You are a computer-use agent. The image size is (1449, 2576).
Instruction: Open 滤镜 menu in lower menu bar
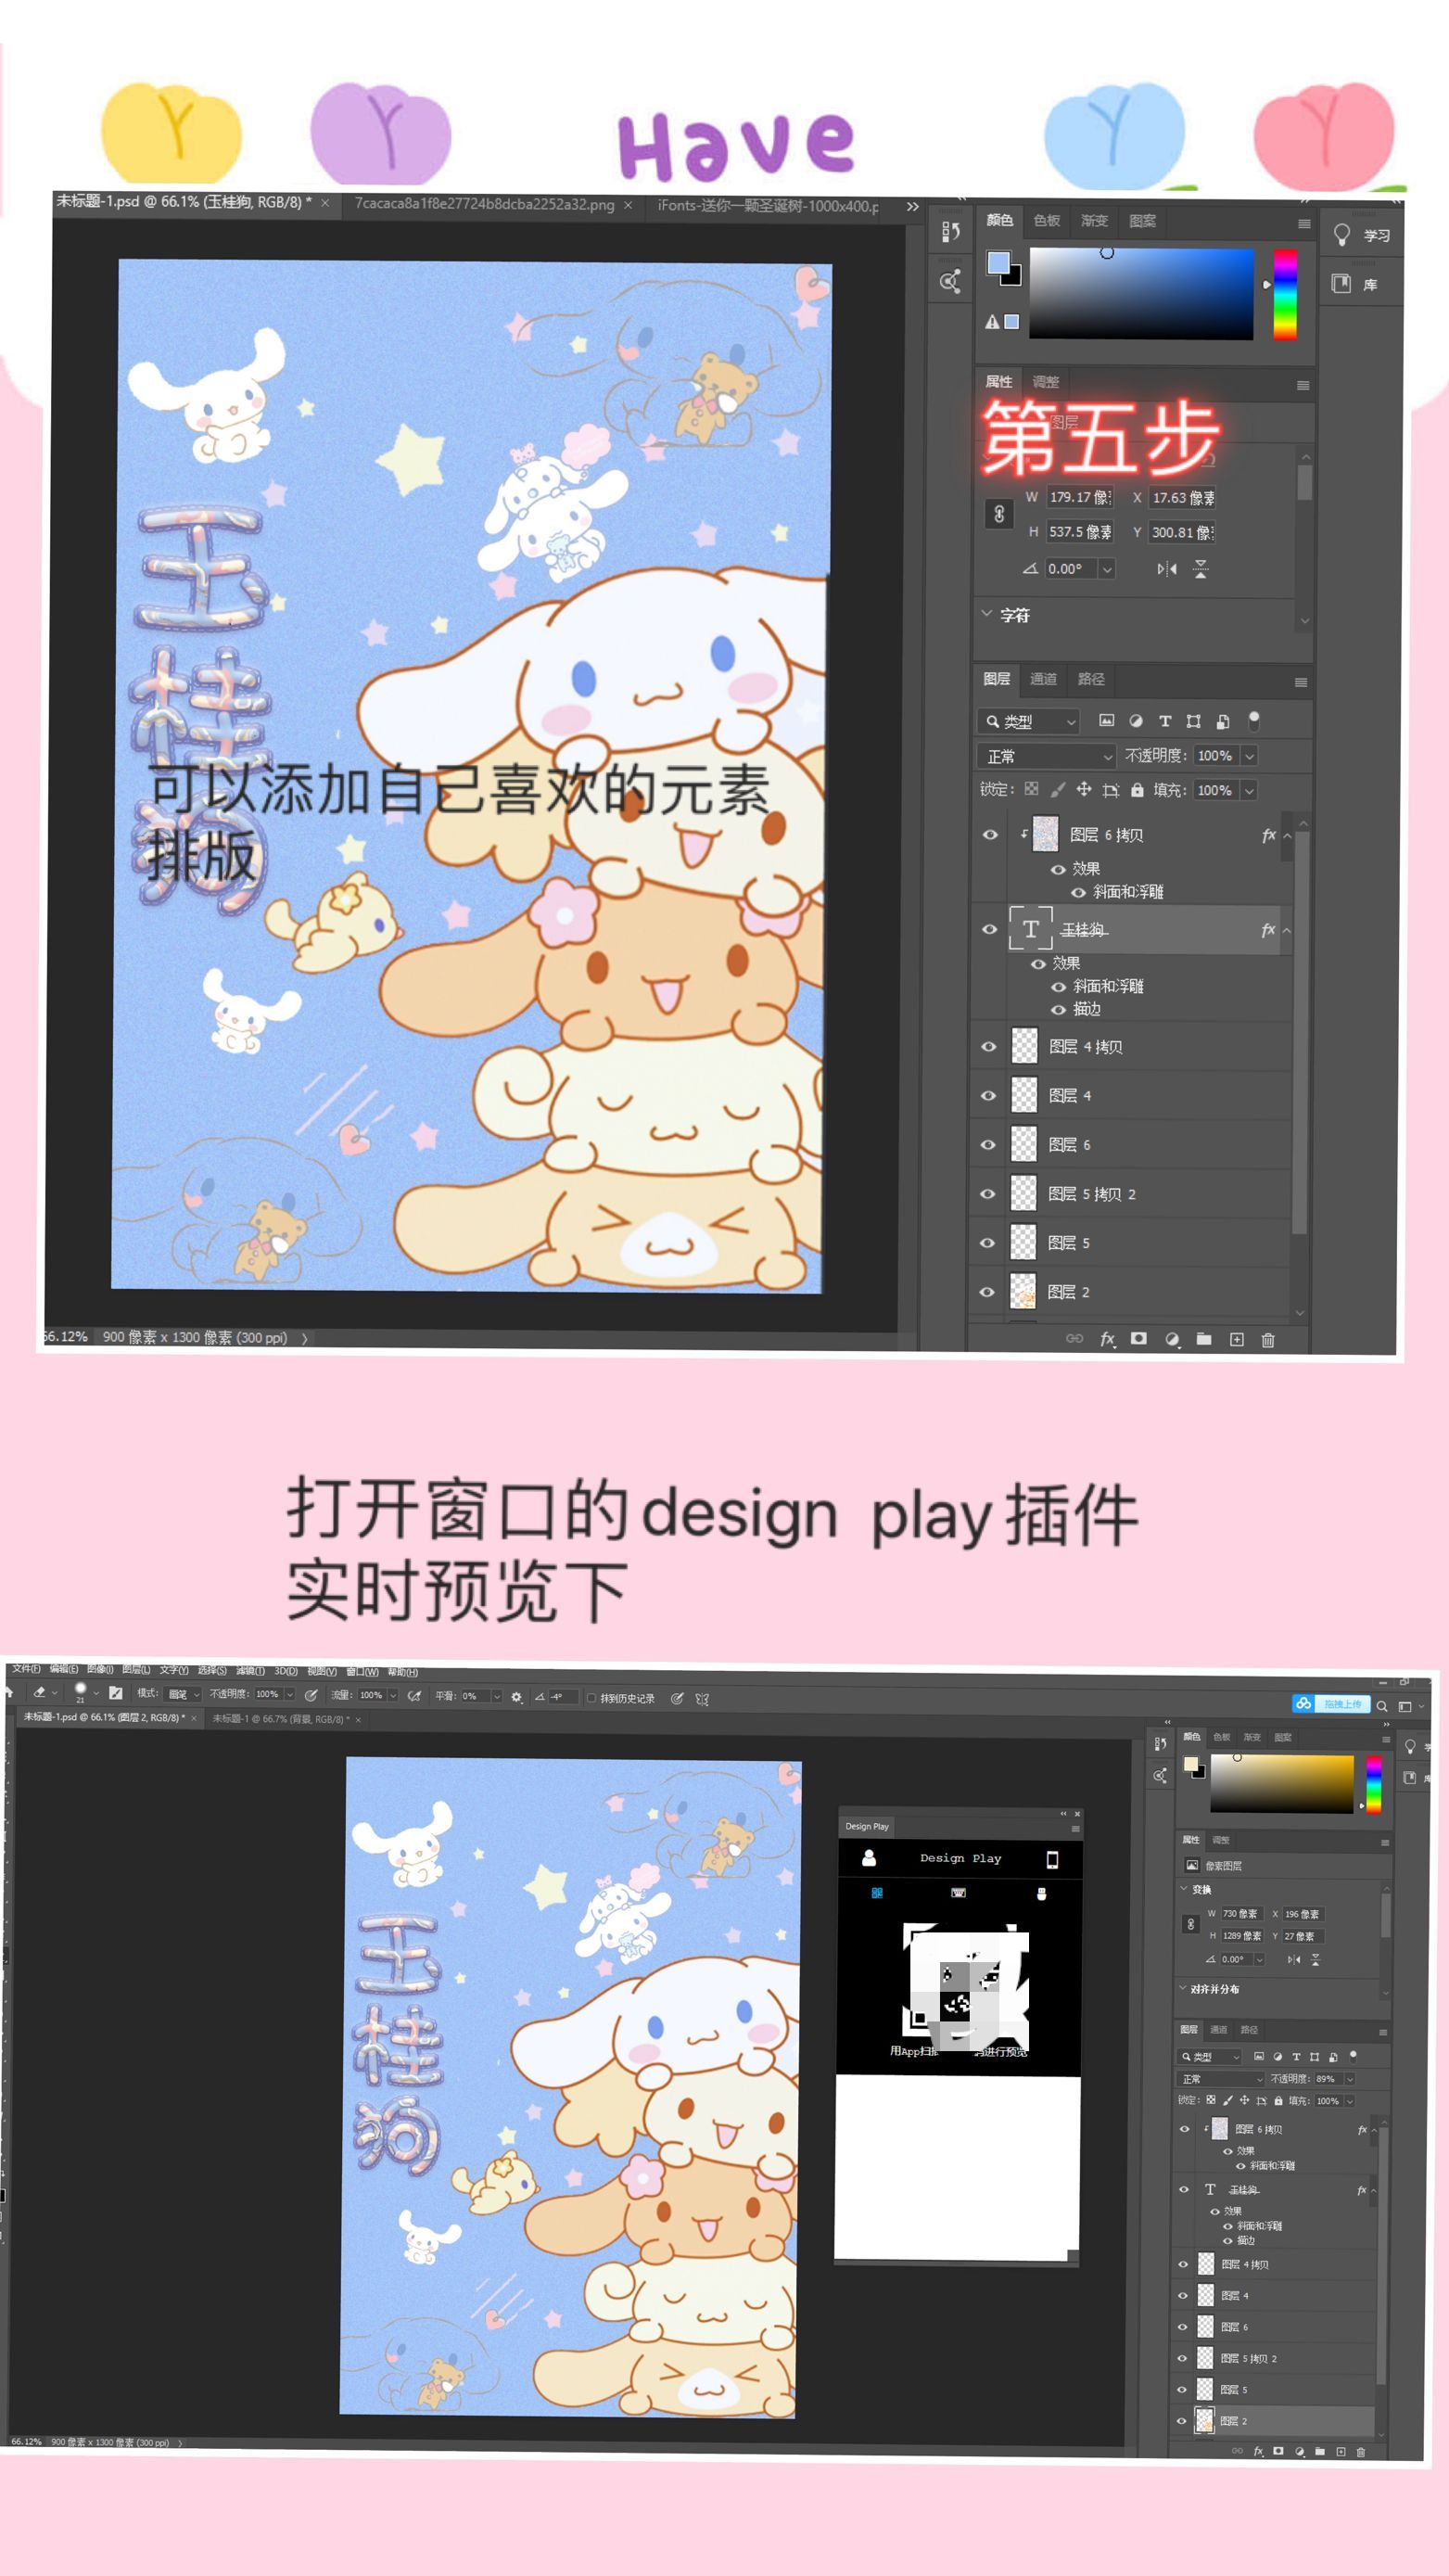tap(250, 1670)
